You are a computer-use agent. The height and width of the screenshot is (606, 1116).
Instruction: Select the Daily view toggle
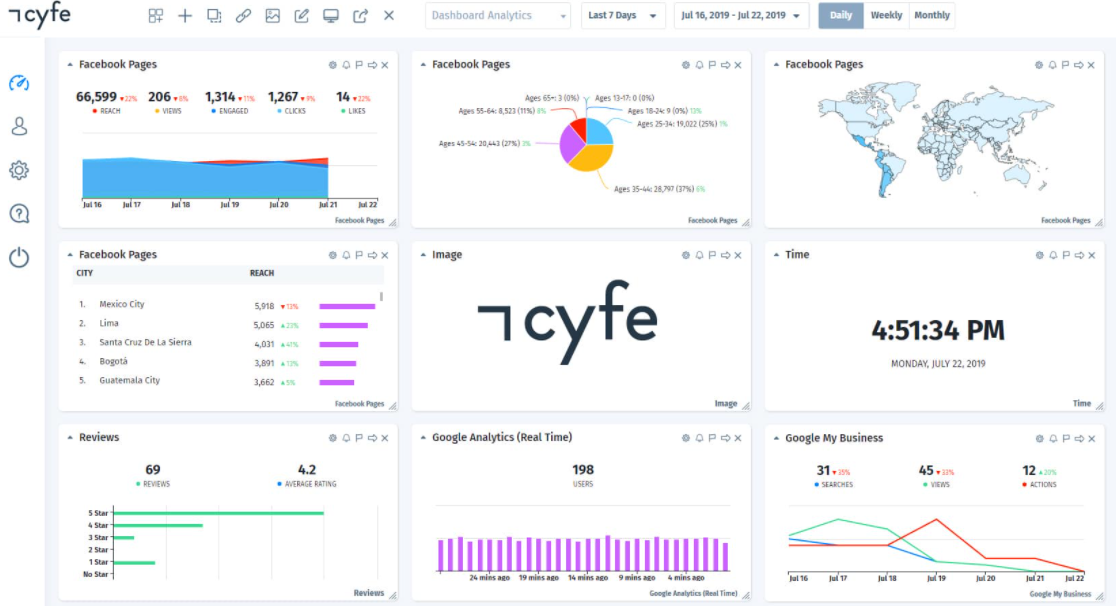pyautogui.click(x=841, y=16)
